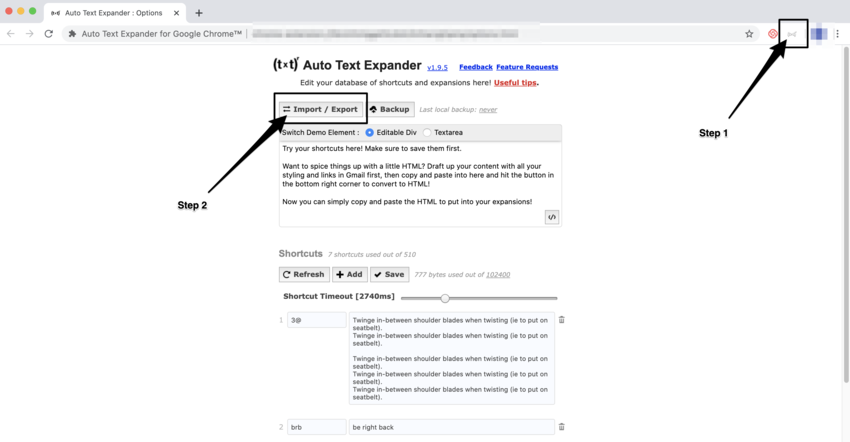850x442 pixels.
Task: Open the Chrome three-dot menu
Action: pos(838,34)
